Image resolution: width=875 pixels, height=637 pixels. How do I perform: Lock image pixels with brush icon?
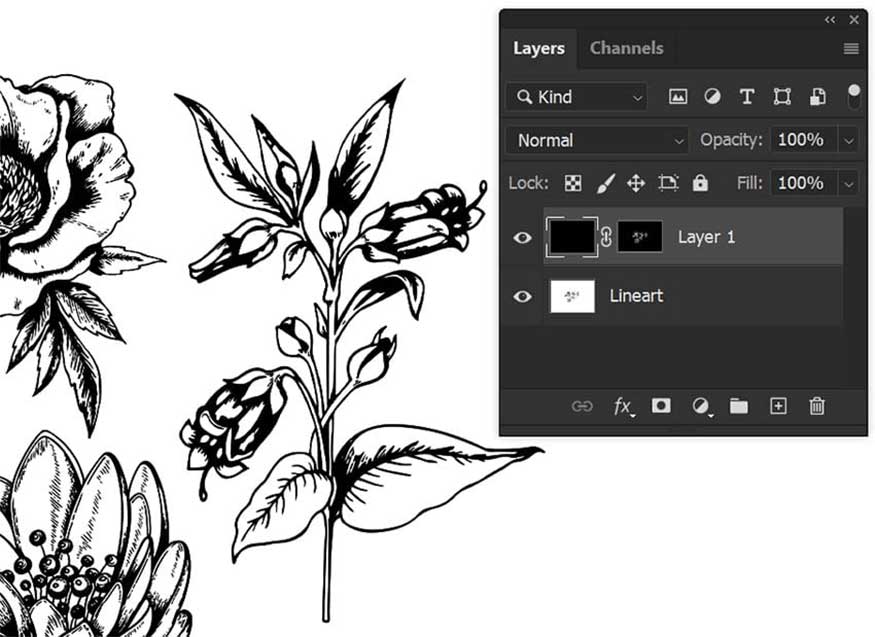coord(605,183)
